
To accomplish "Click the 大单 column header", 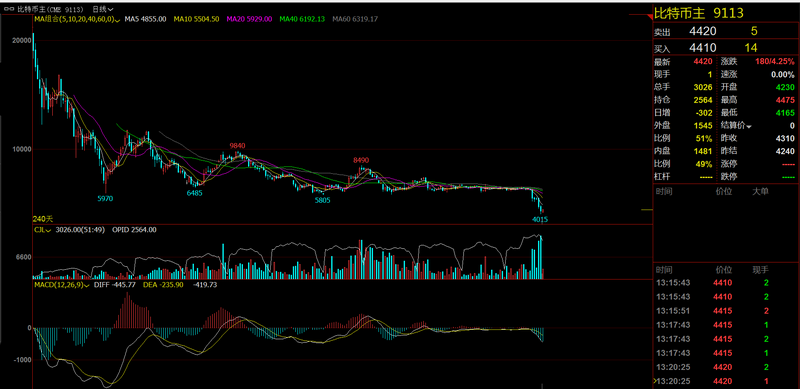I will click(x=761, y=191).
